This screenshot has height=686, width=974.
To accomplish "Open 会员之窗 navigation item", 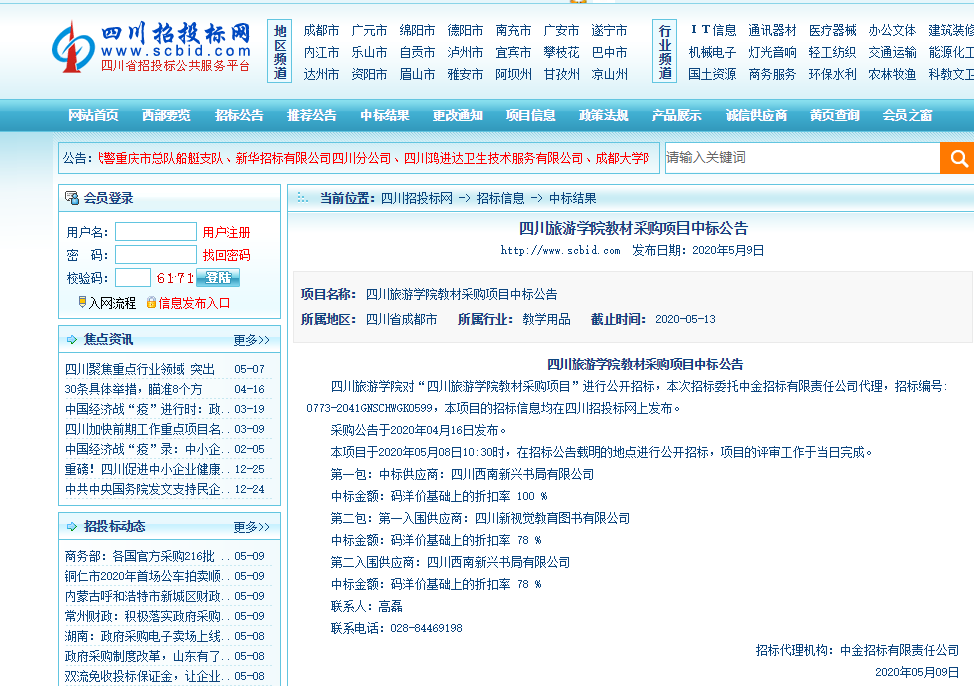I will (908, 115).
